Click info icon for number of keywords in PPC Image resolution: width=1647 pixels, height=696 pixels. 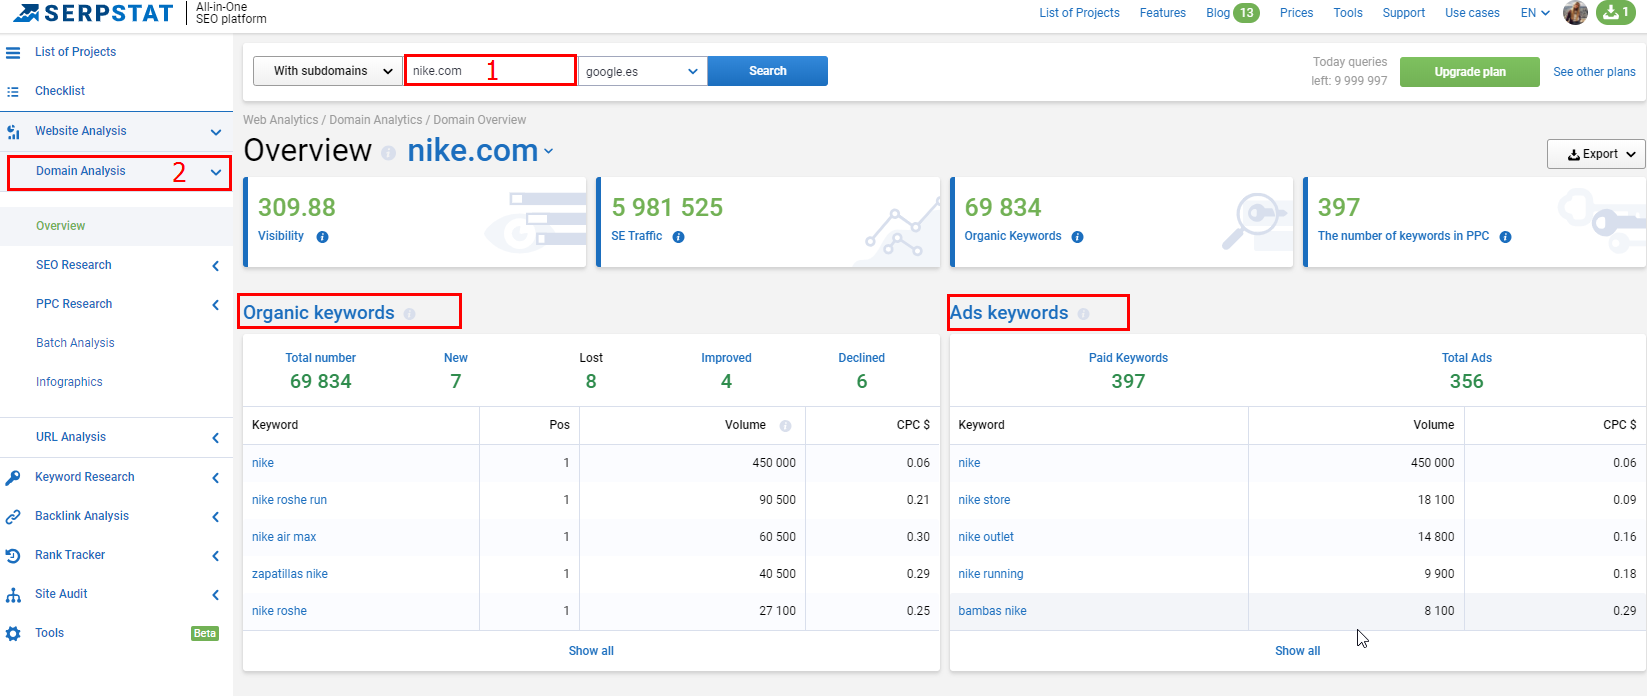(1505, 237)
